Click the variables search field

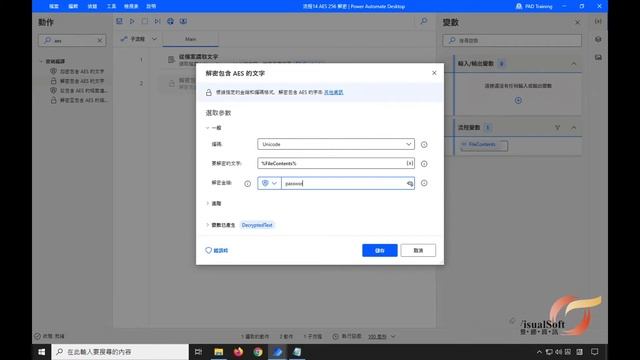click(512, 40)
